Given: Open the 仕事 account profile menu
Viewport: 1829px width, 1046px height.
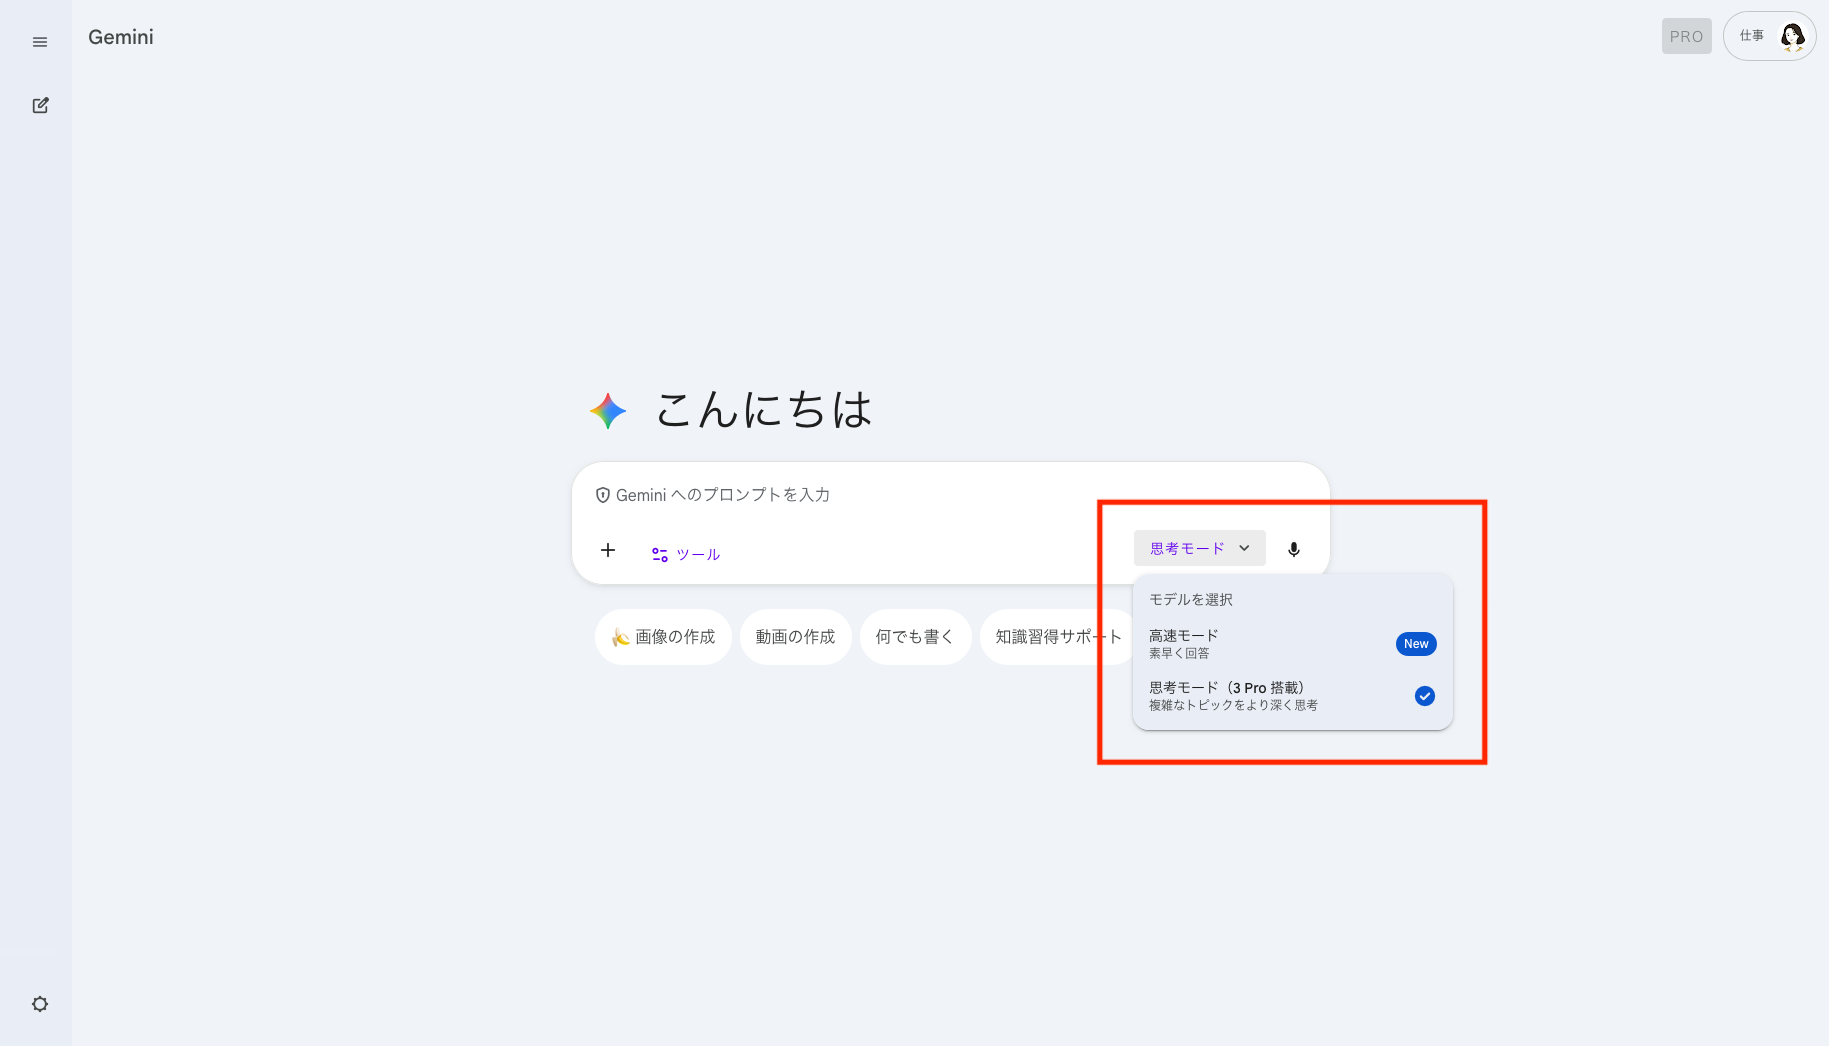Looking at the screenshot, I should point(1769,36).
